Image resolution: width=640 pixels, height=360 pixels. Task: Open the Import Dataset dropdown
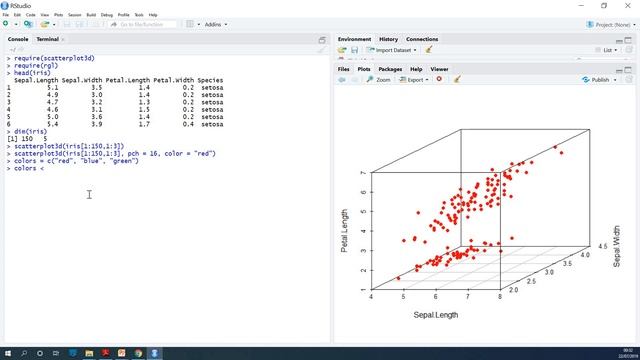pos(391,50)
